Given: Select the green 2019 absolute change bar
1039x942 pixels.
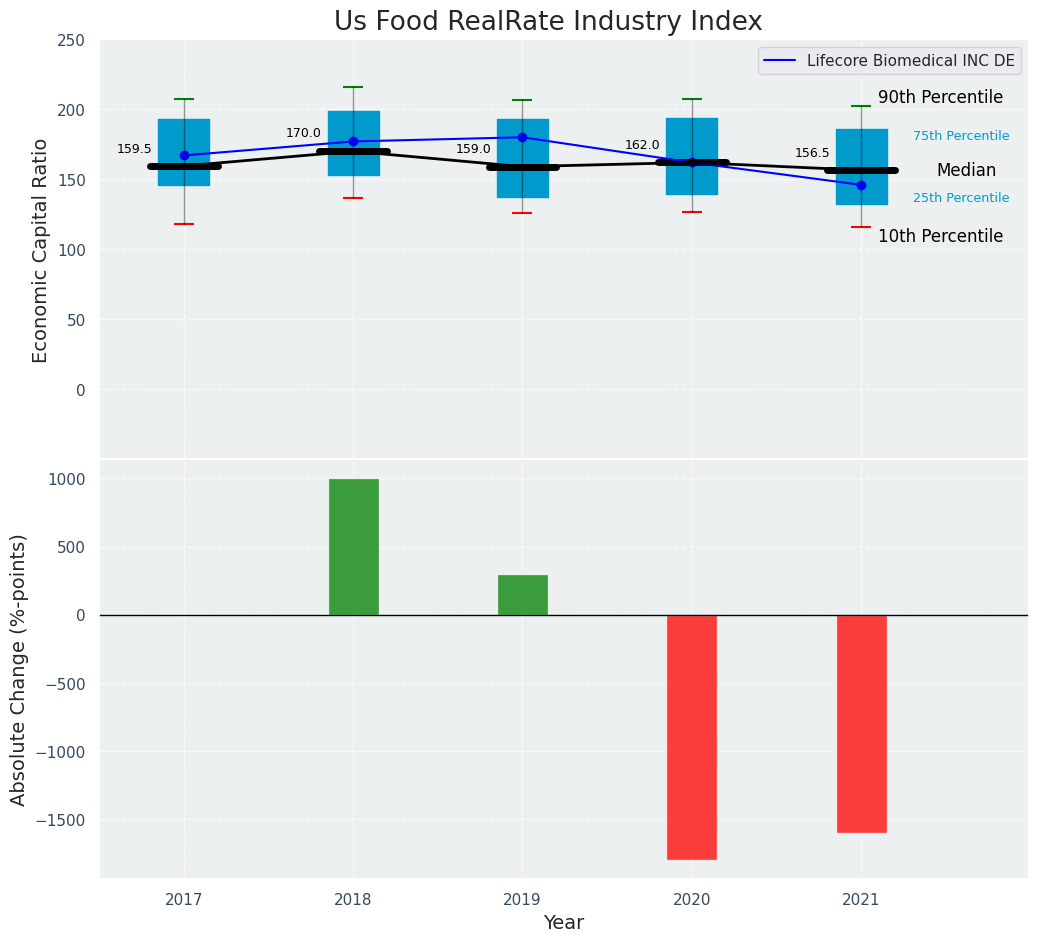Looking at the screenshot, I should [523, 595].
